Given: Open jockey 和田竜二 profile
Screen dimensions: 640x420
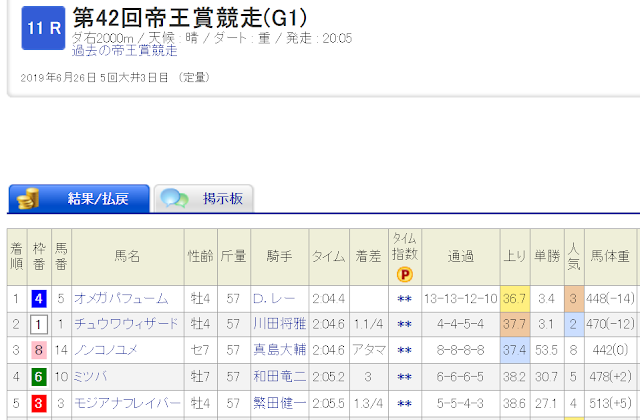Looking at the screenshot, I should (280, 376).
